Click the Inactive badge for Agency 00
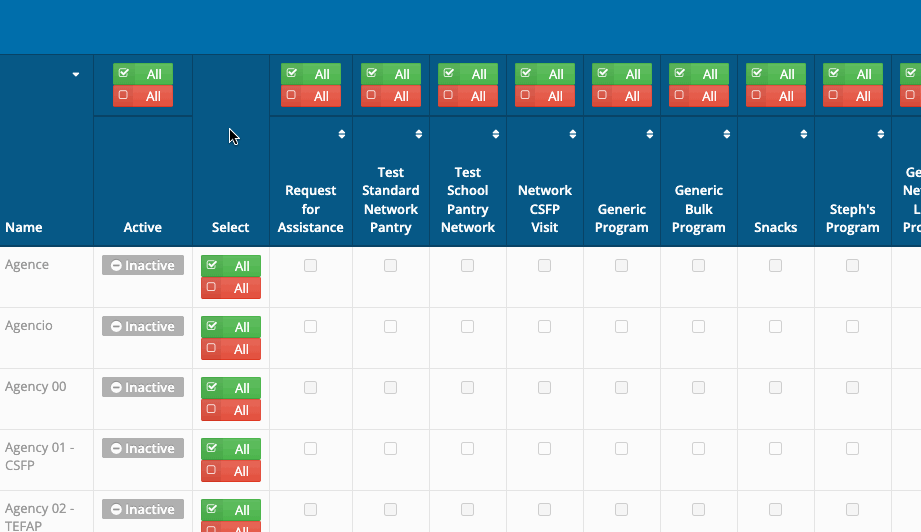 143,388
